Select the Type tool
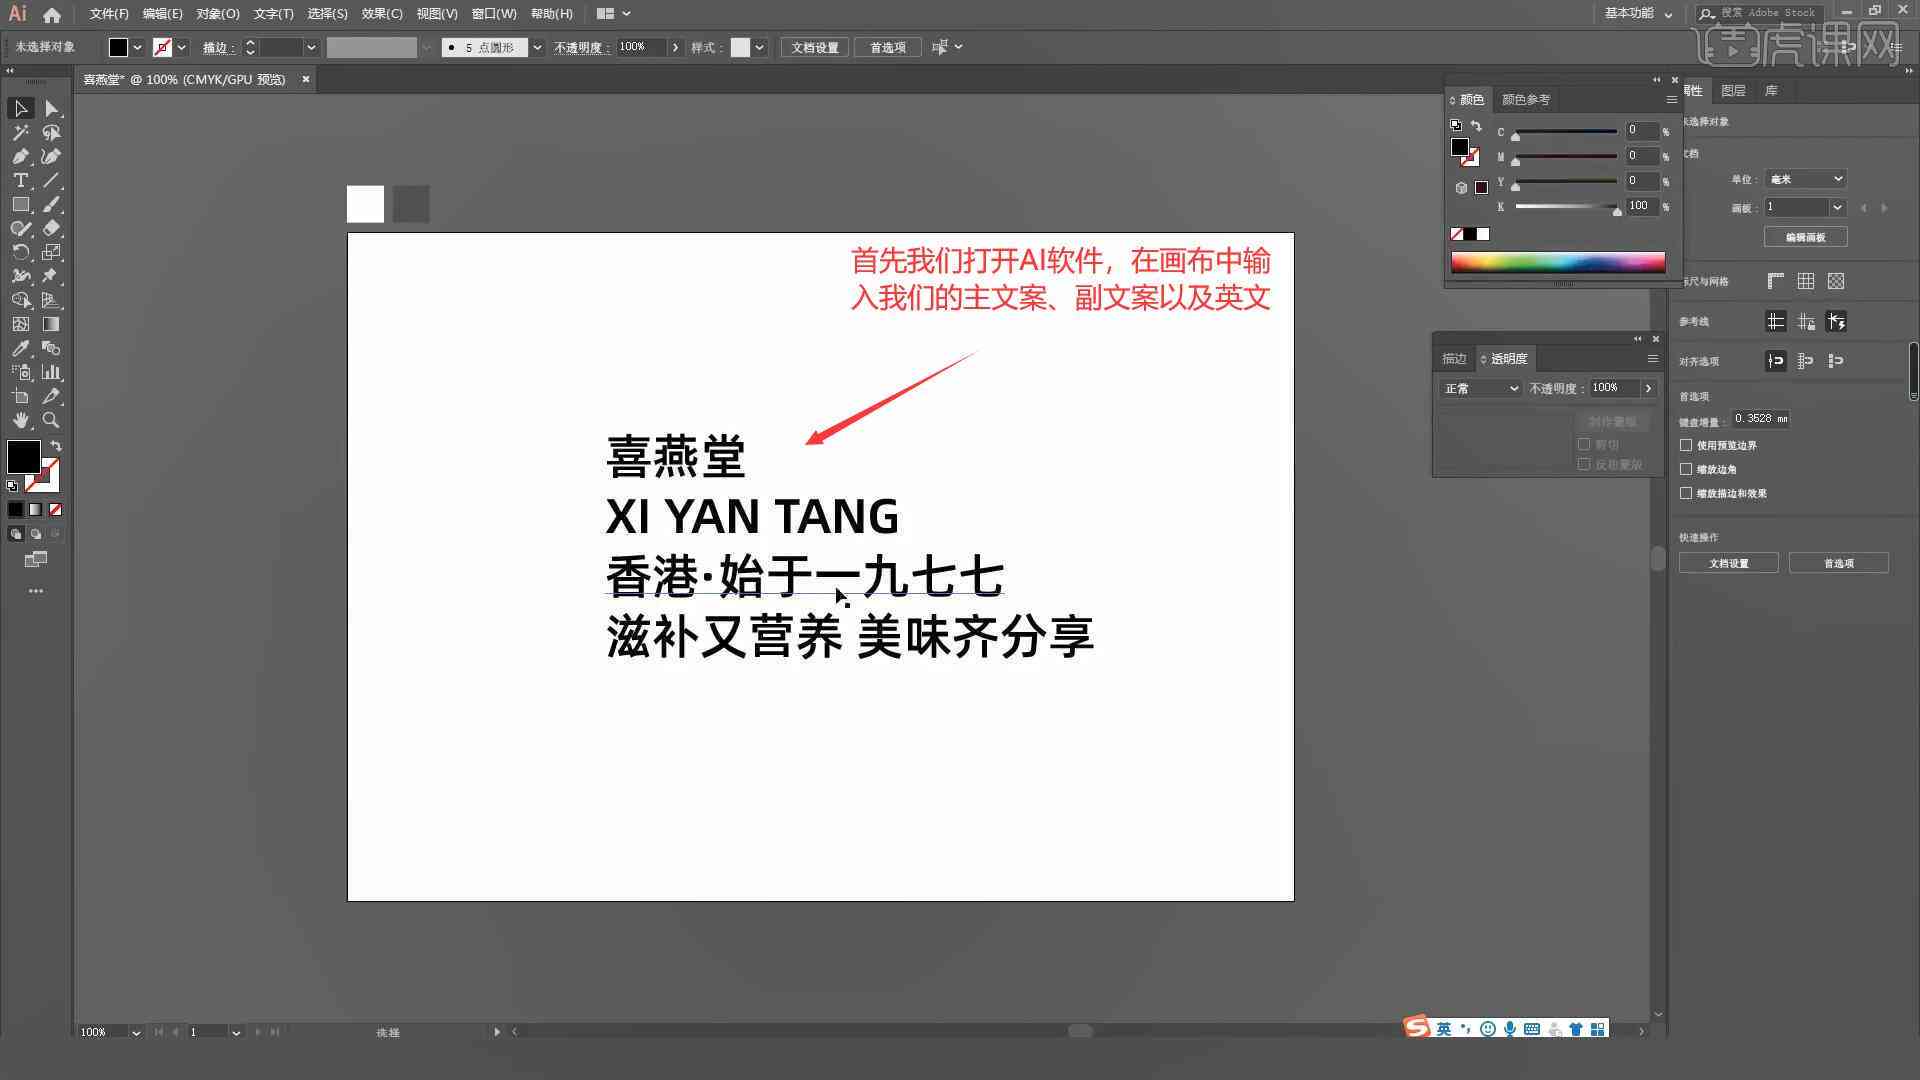Viewport: 1920px width, 1080px height. [18, 181]
